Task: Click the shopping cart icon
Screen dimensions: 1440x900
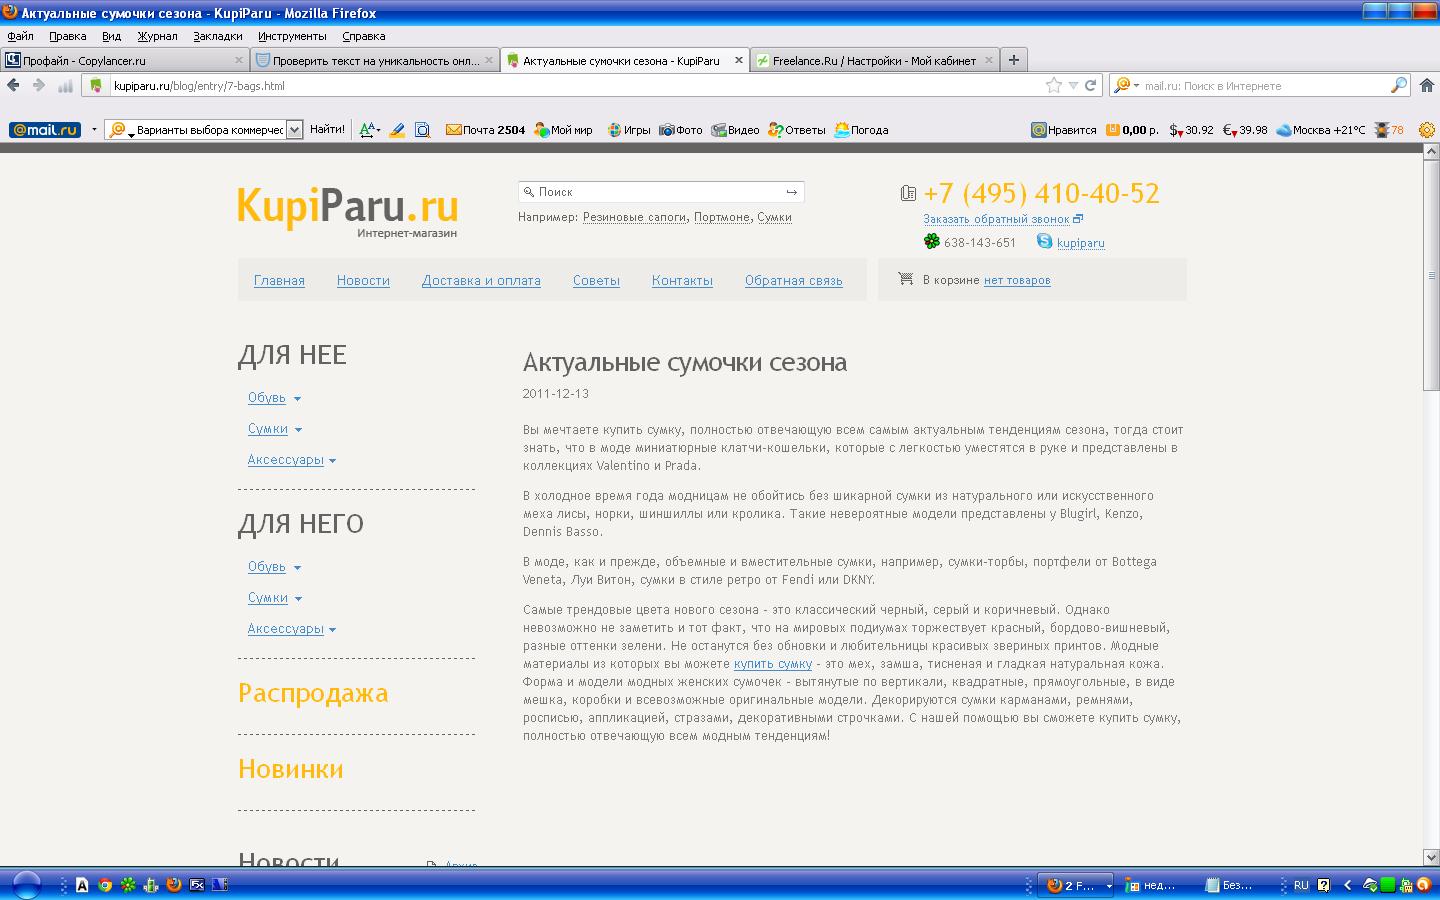Action: point(906,279)
